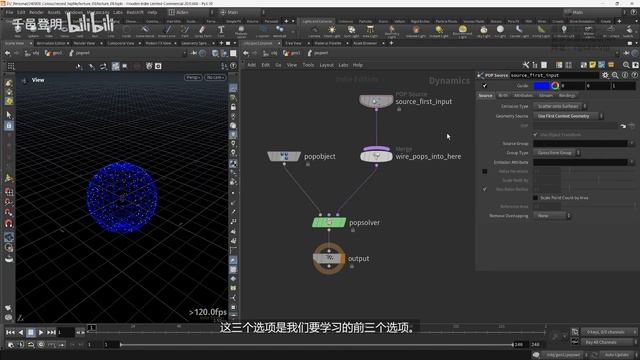The width and height of the screenshot is (640, 360).
Task: Select the Spray Paint shelf tool
Action: point(202,31)
